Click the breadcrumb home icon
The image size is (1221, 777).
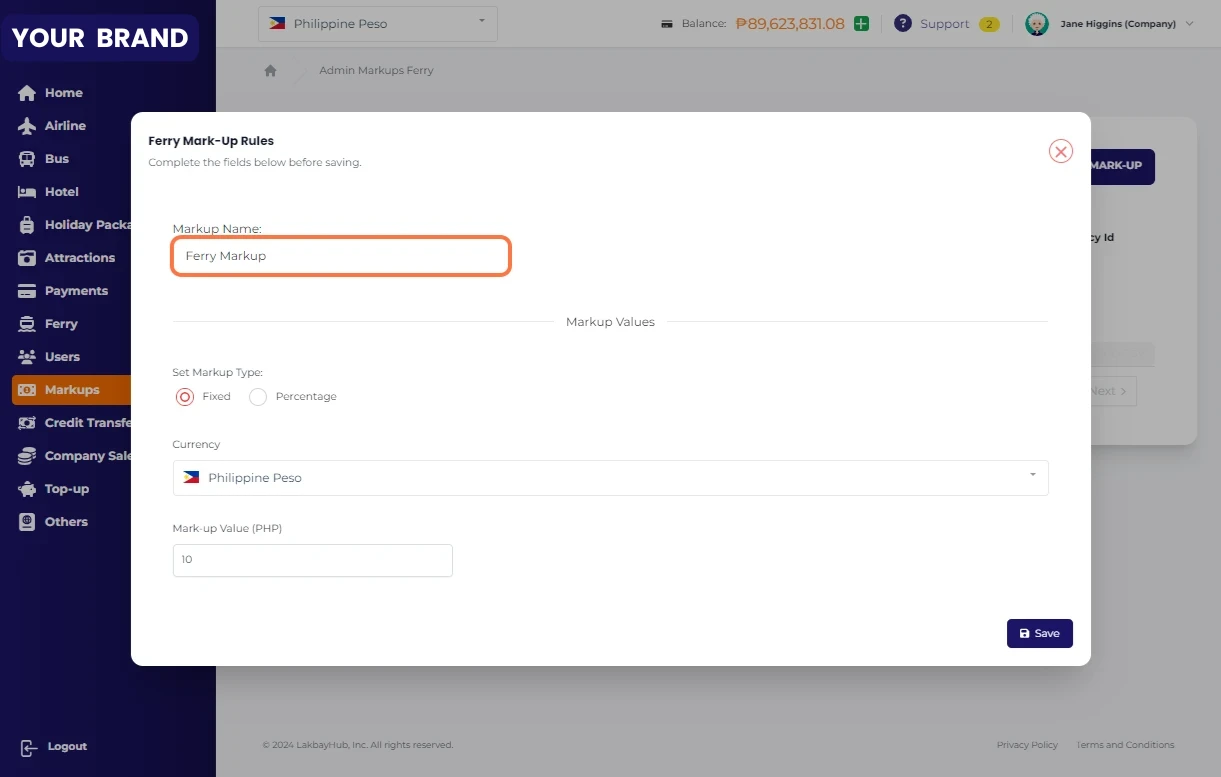pos(270,71)
